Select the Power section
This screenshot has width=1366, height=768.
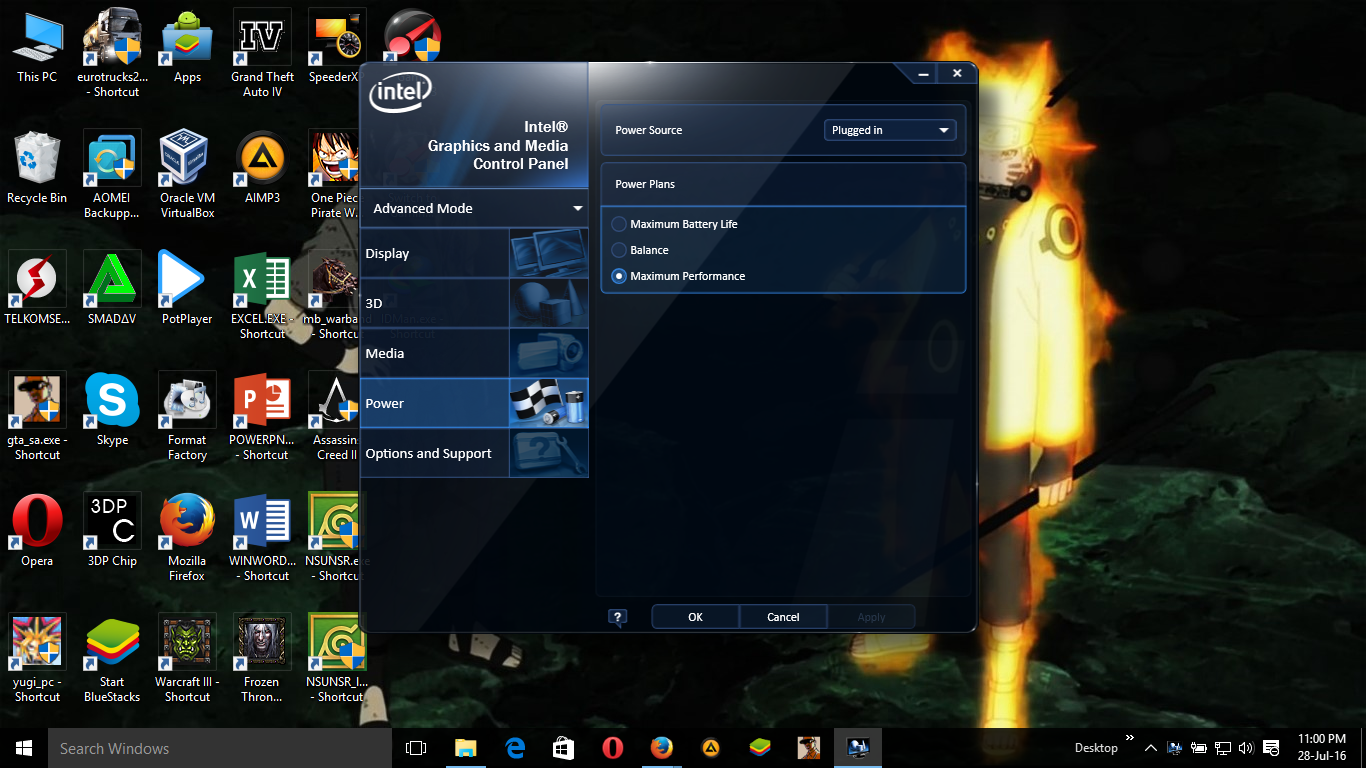pyautogui.click(x=474, y=403)
